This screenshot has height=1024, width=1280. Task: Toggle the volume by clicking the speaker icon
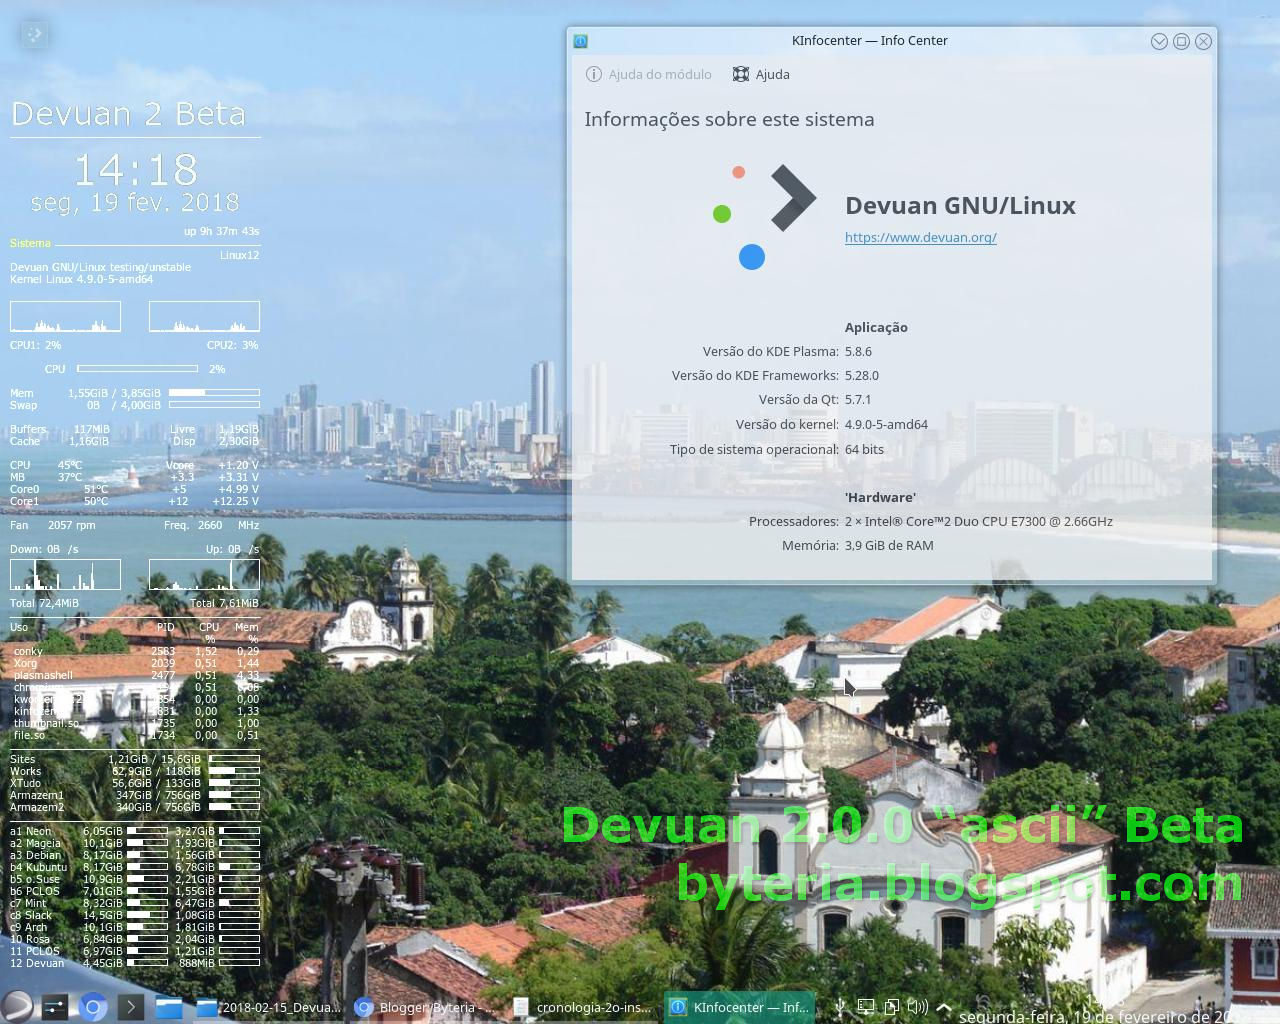click(x=917, y=1006)
